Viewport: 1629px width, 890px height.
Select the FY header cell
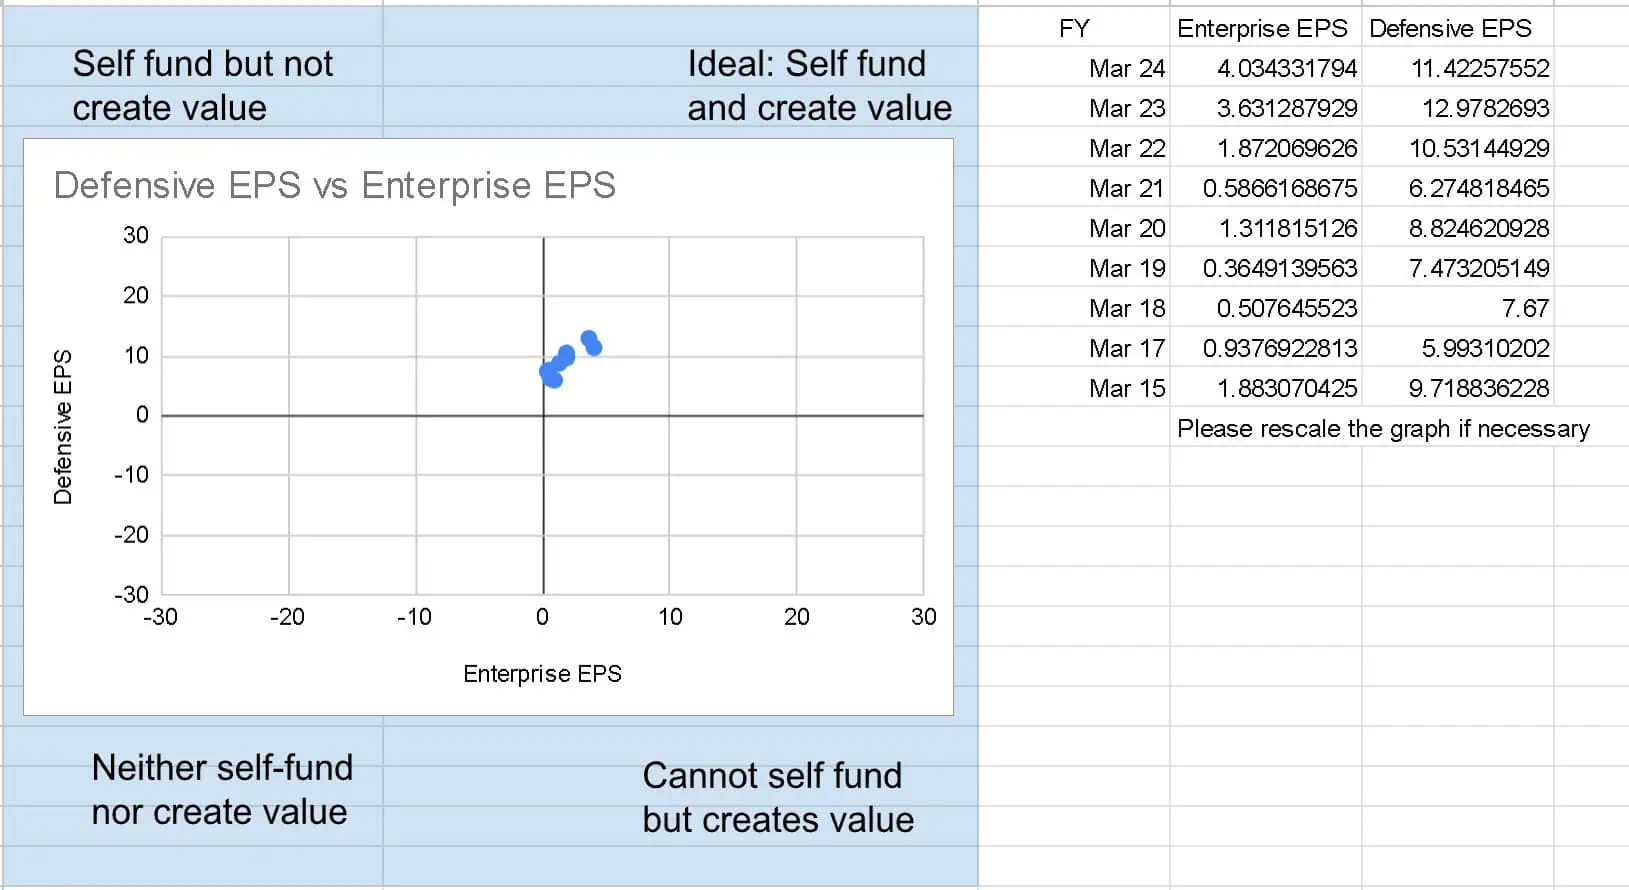tap(1074, 28)
